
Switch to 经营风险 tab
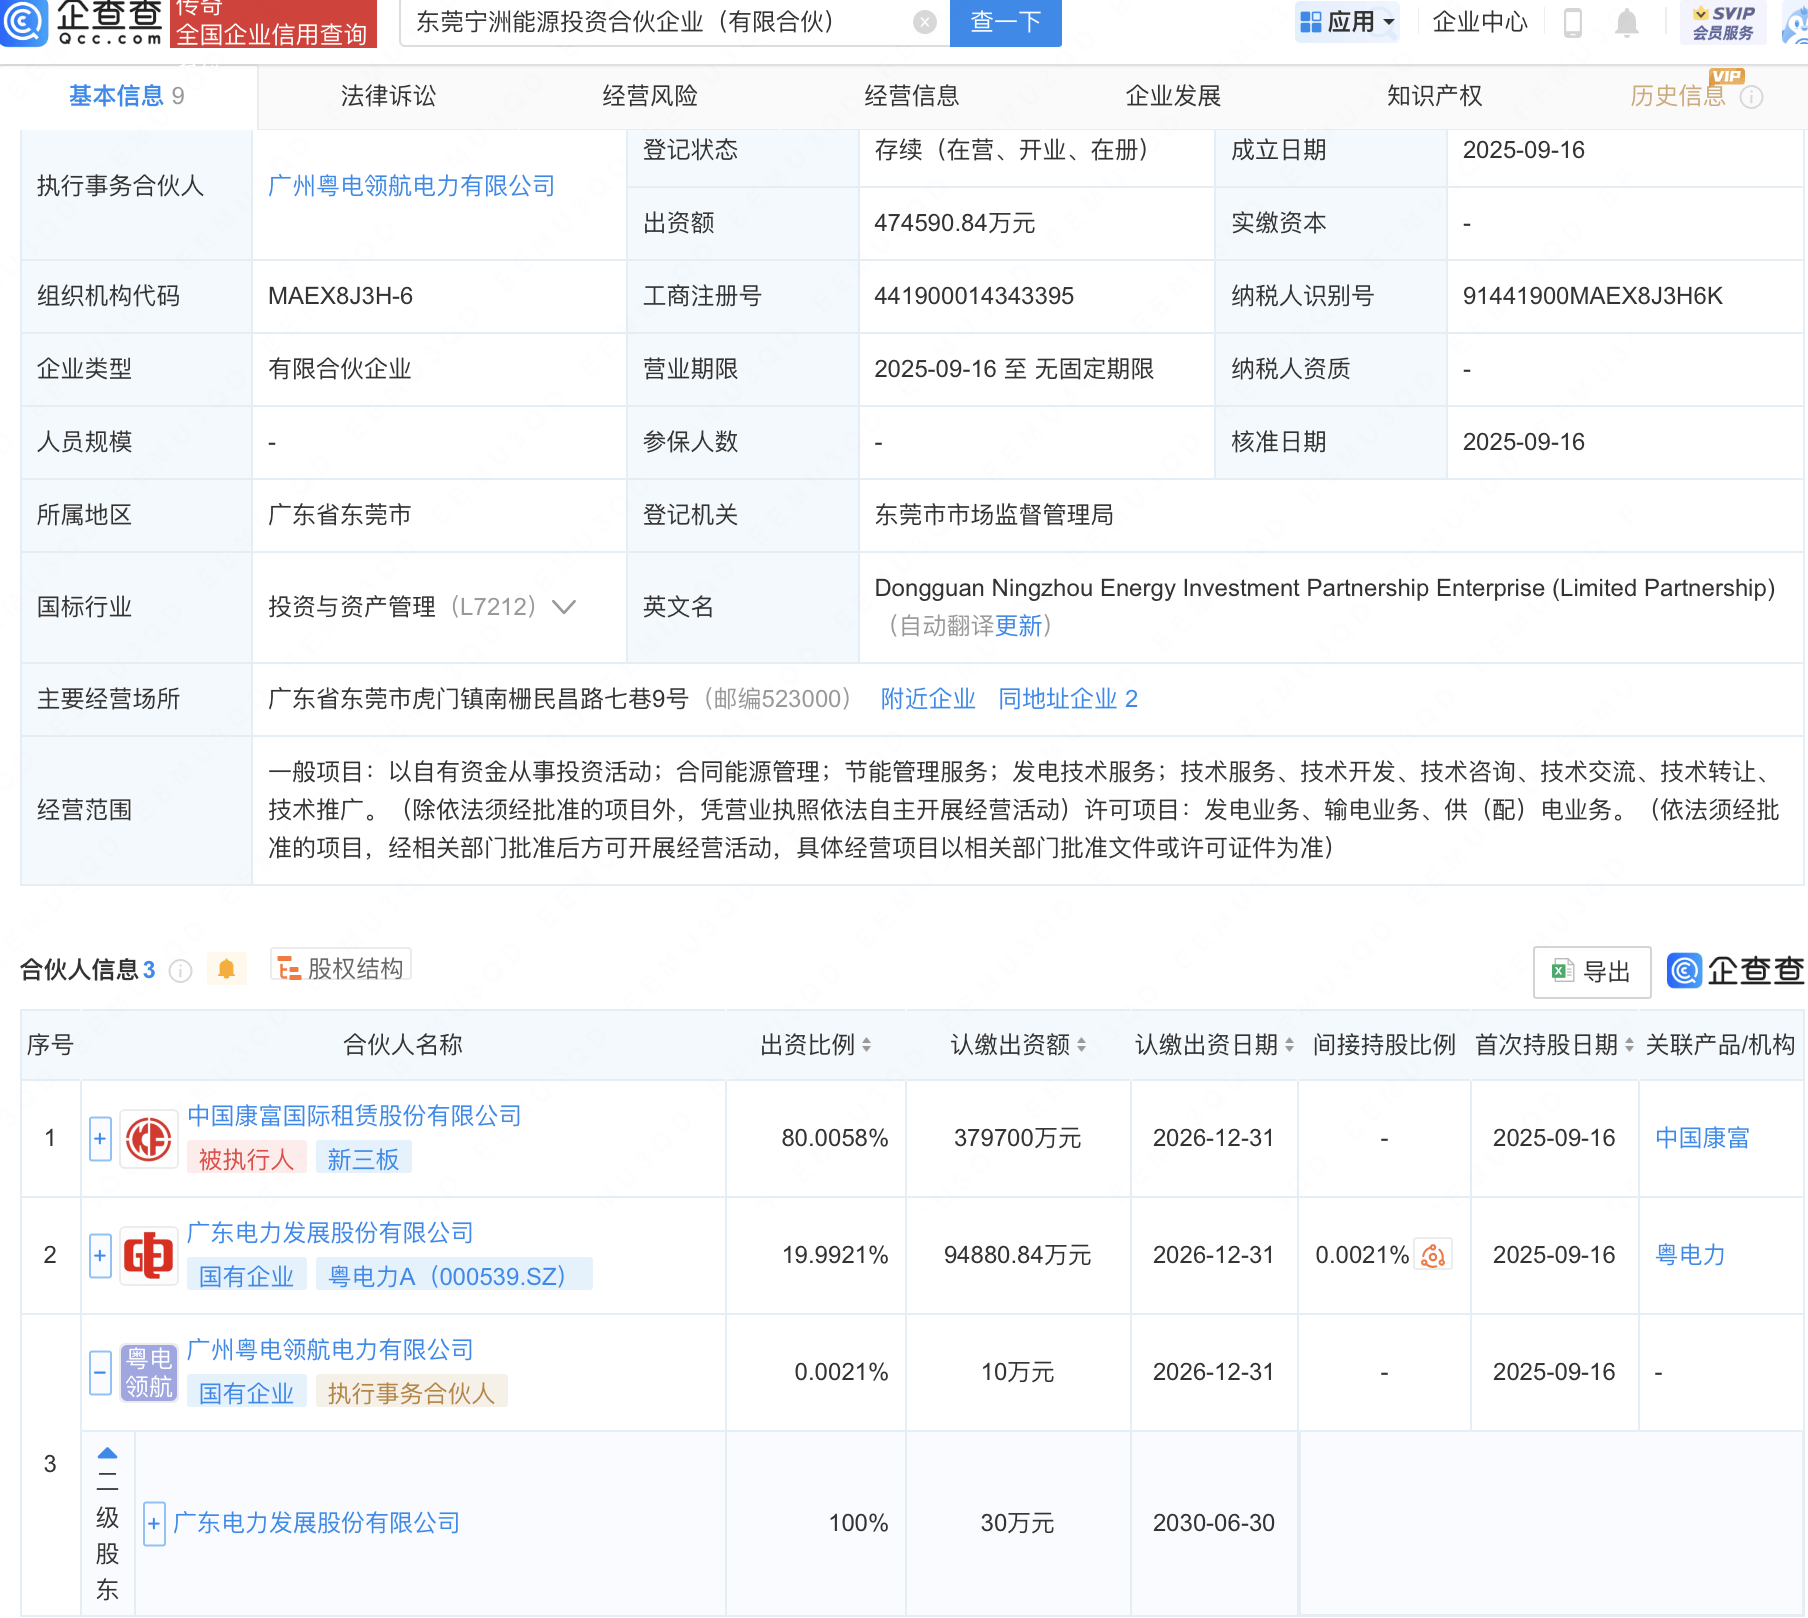point(650,96)
